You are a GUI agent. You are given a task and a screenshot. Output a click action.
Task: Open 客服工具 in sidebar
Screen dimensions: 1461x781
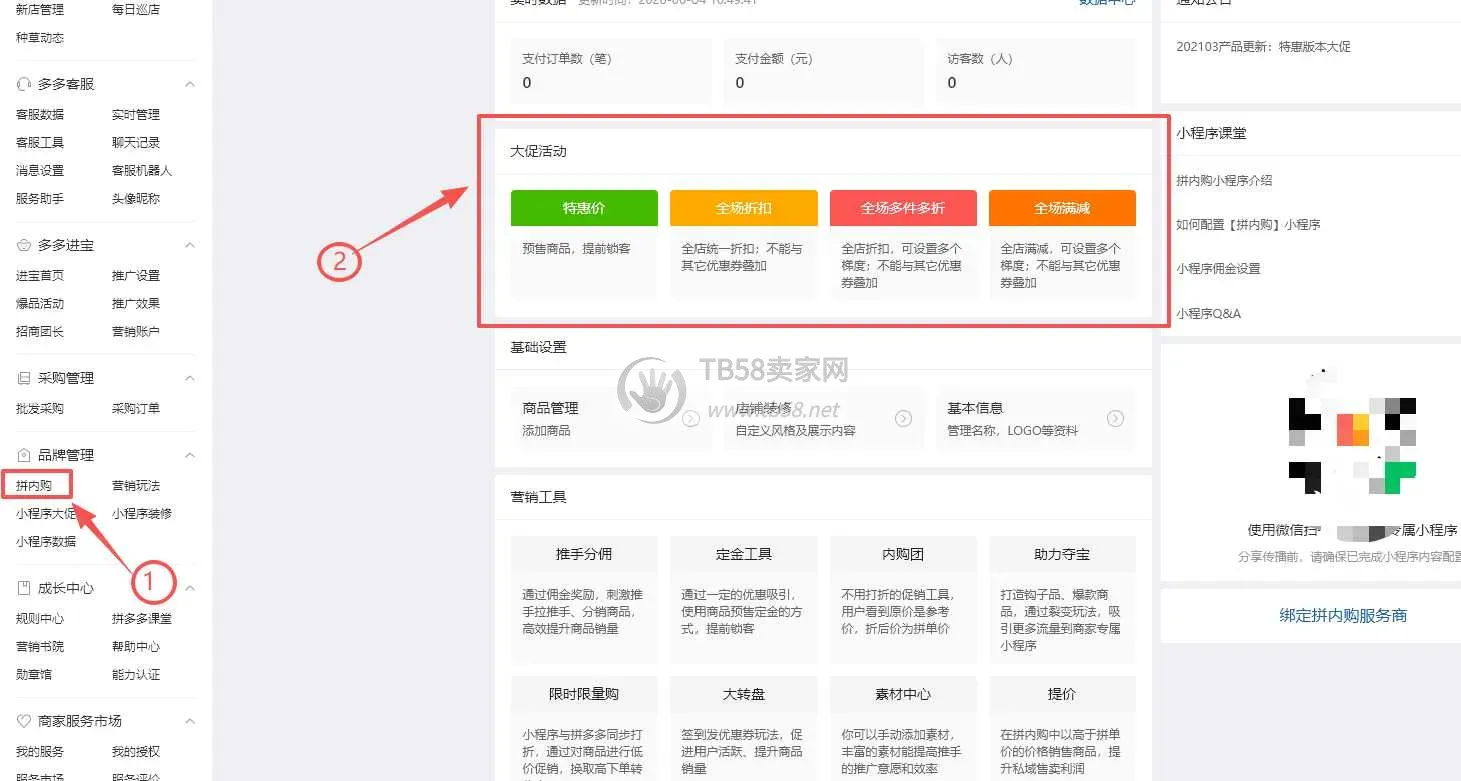tap(40, 143)
